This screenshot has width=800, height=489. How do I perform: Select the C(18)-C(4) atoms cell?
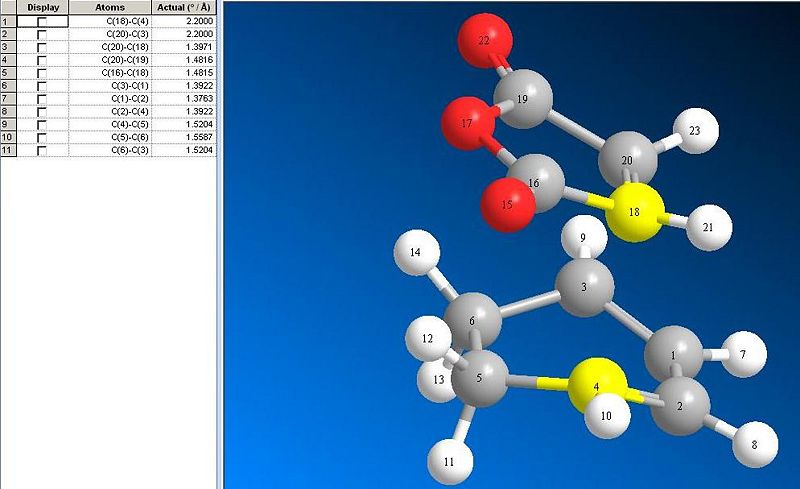point(110,21)
